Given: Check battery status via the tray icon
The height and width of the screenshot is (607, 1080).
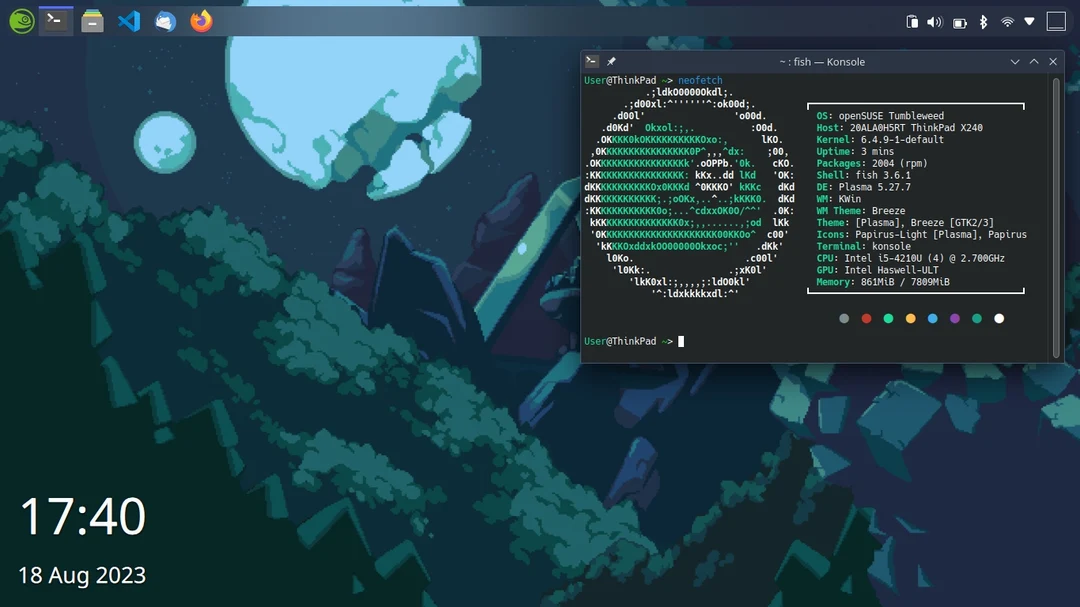Looking at the screenshot, I should (960, 20).
